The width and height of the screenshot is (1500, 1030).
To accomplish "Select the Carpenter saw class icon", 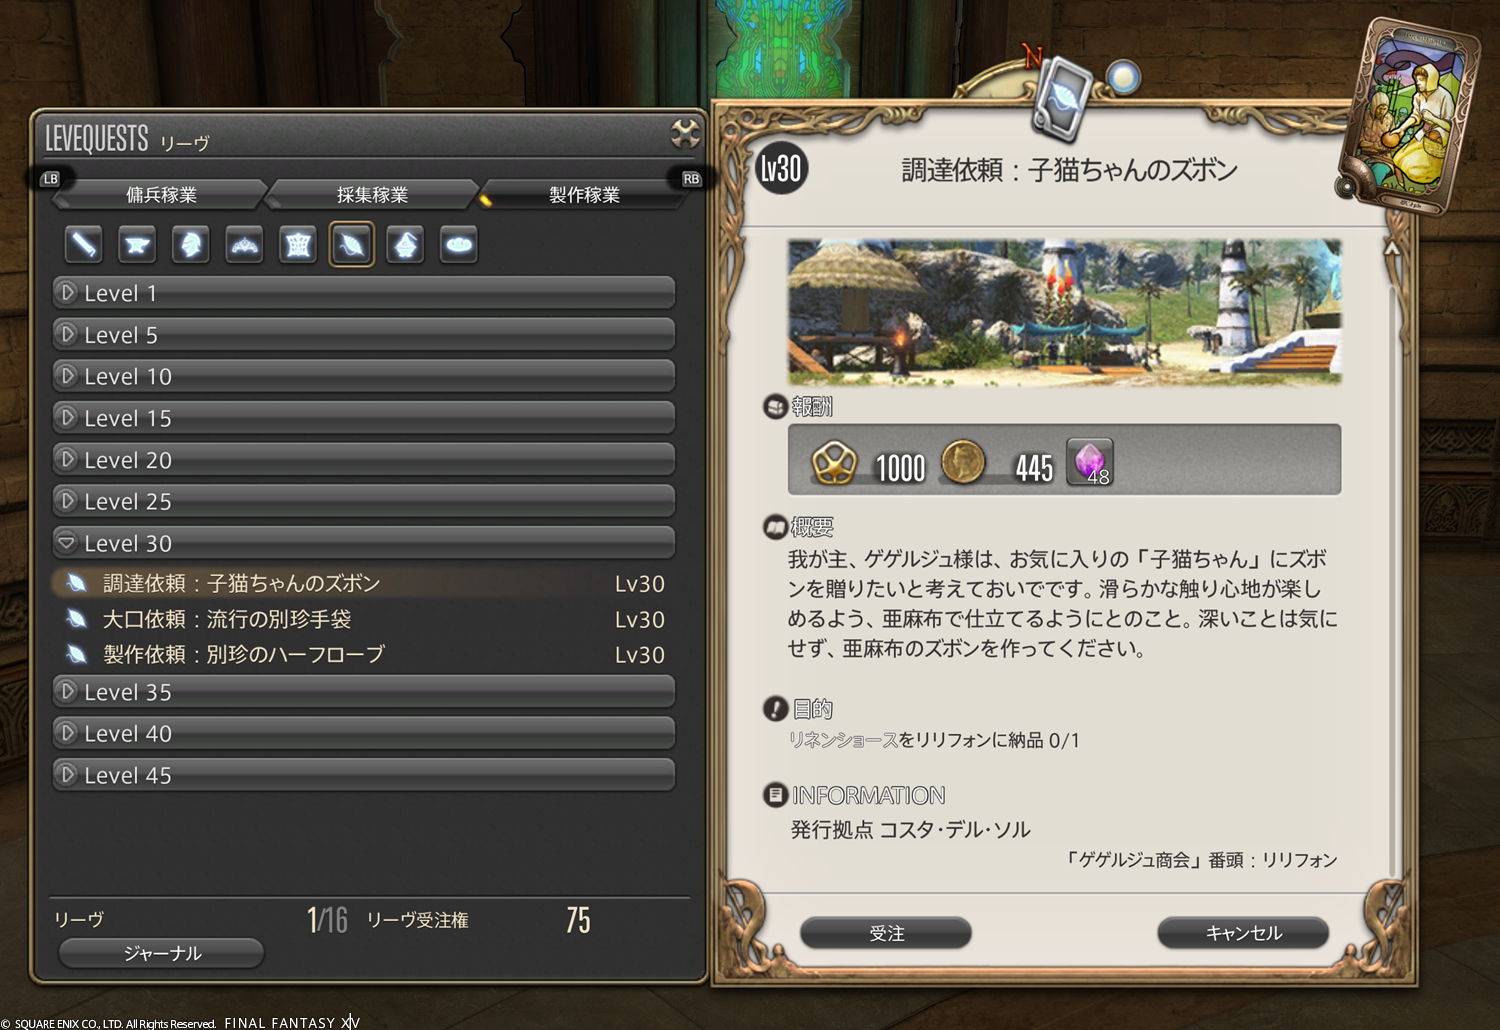I will point(83,244).
